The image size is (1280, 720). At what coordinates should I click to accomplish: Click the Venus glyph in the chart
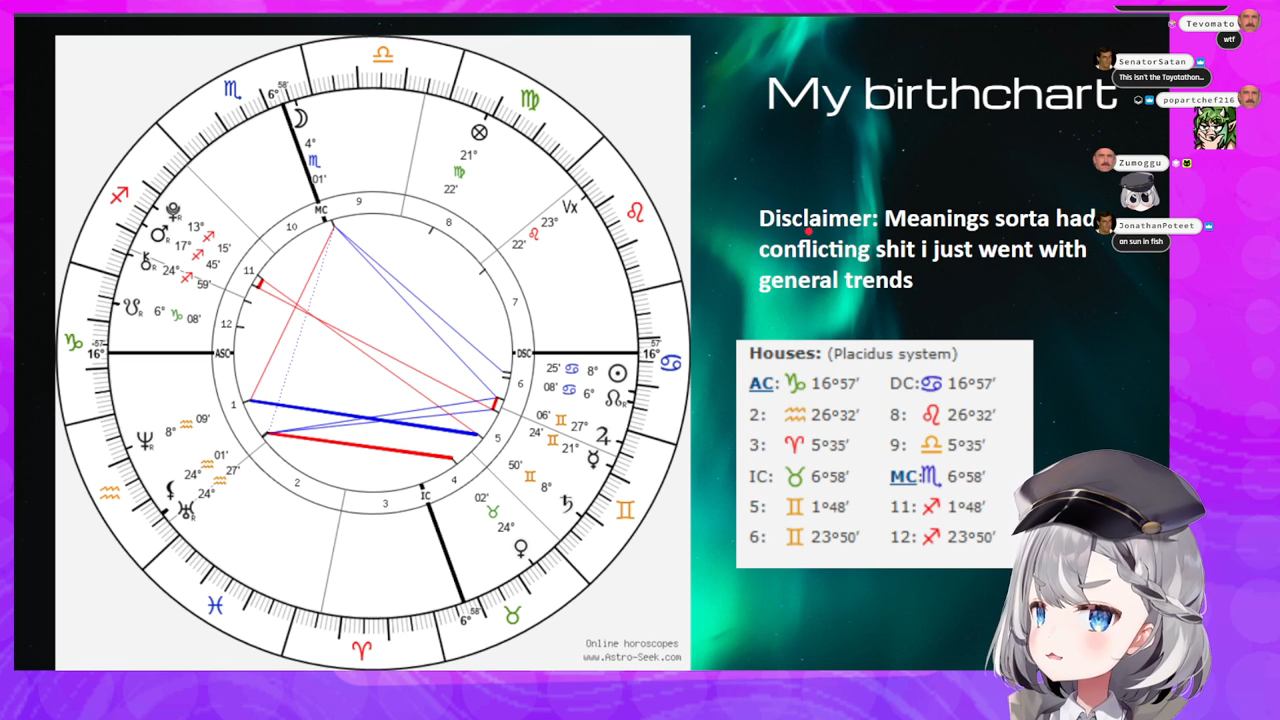521,548
